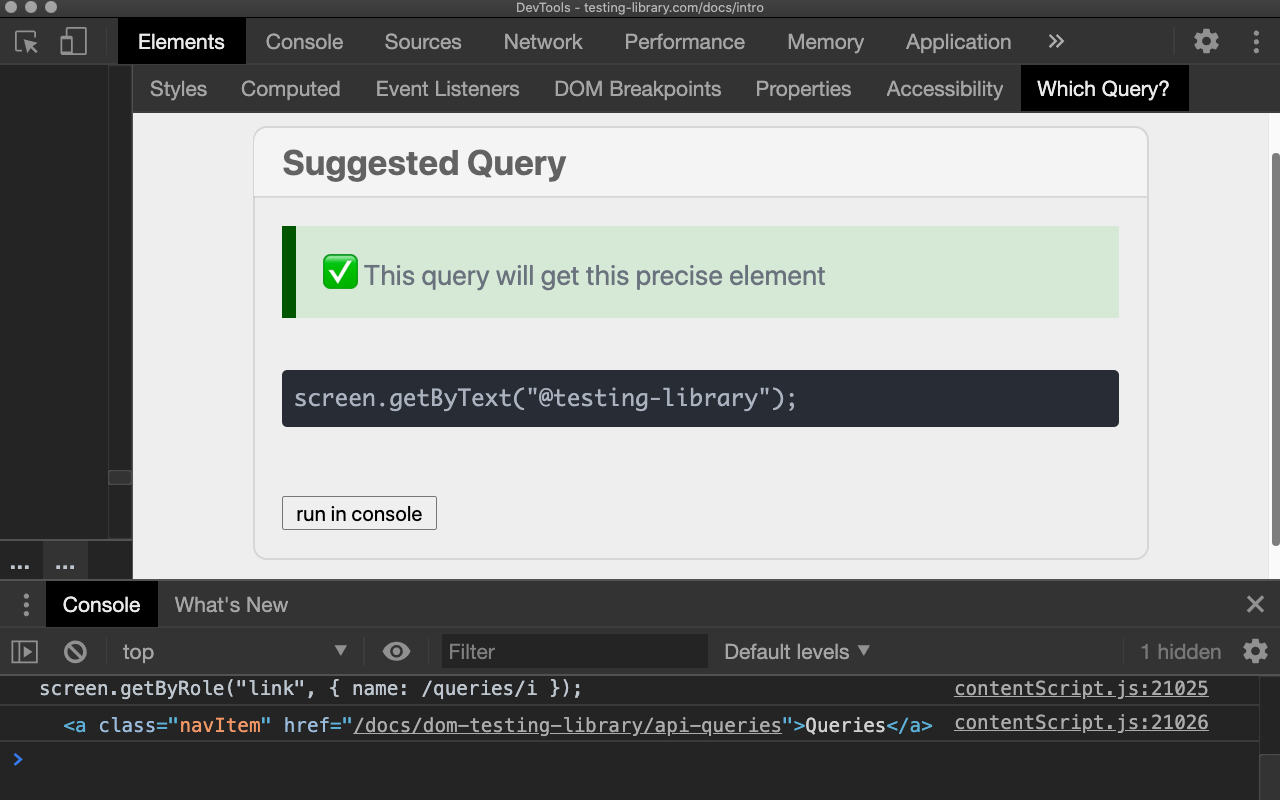Select the Styles sidebar tab

click(x=178, y=89)
